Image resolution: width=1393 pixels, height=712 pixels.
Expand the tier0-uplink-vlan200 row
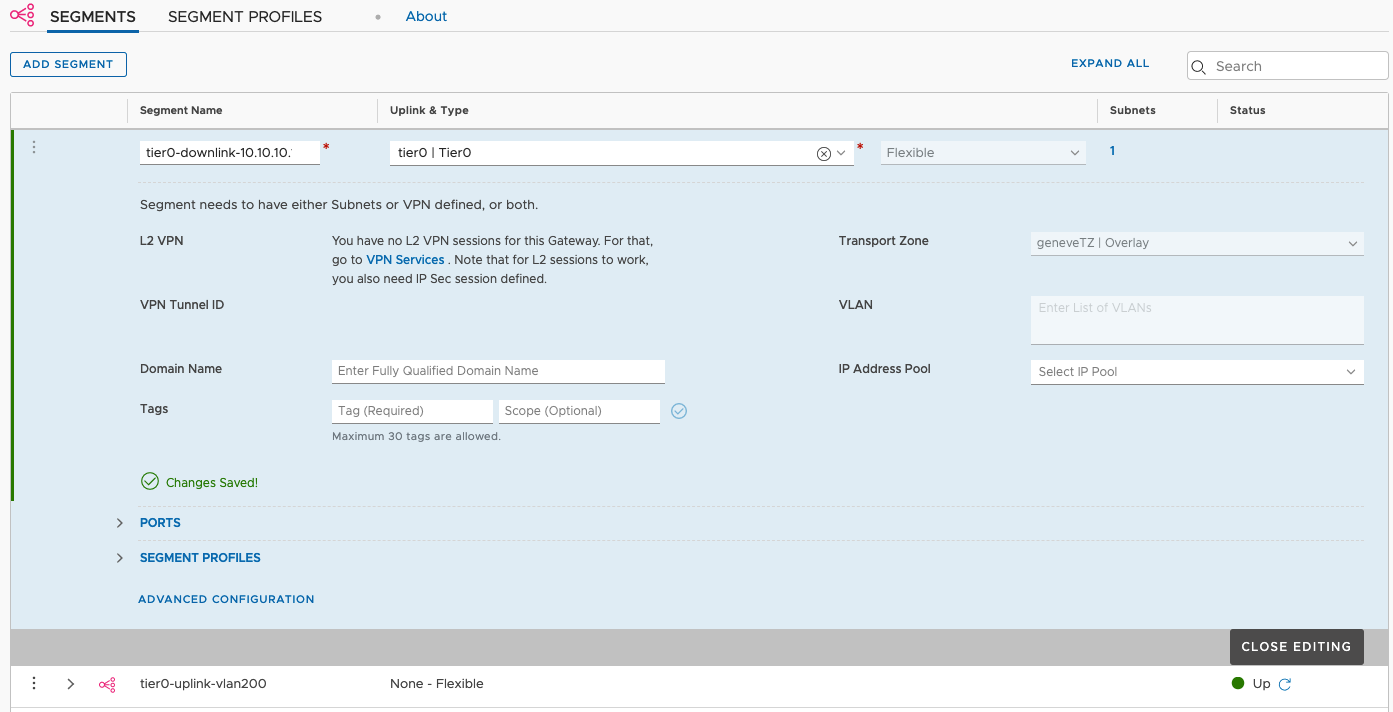(70, 684)
